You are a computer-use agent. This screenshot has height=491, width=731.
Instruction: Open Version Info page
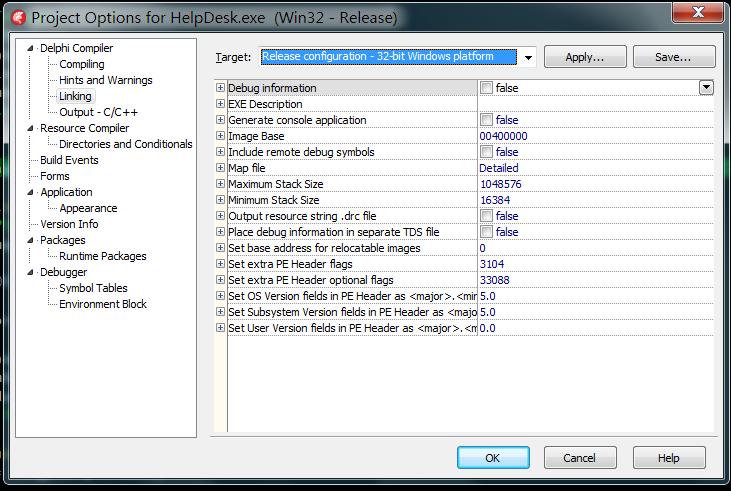pyautogui.click(x=69, y=224)
